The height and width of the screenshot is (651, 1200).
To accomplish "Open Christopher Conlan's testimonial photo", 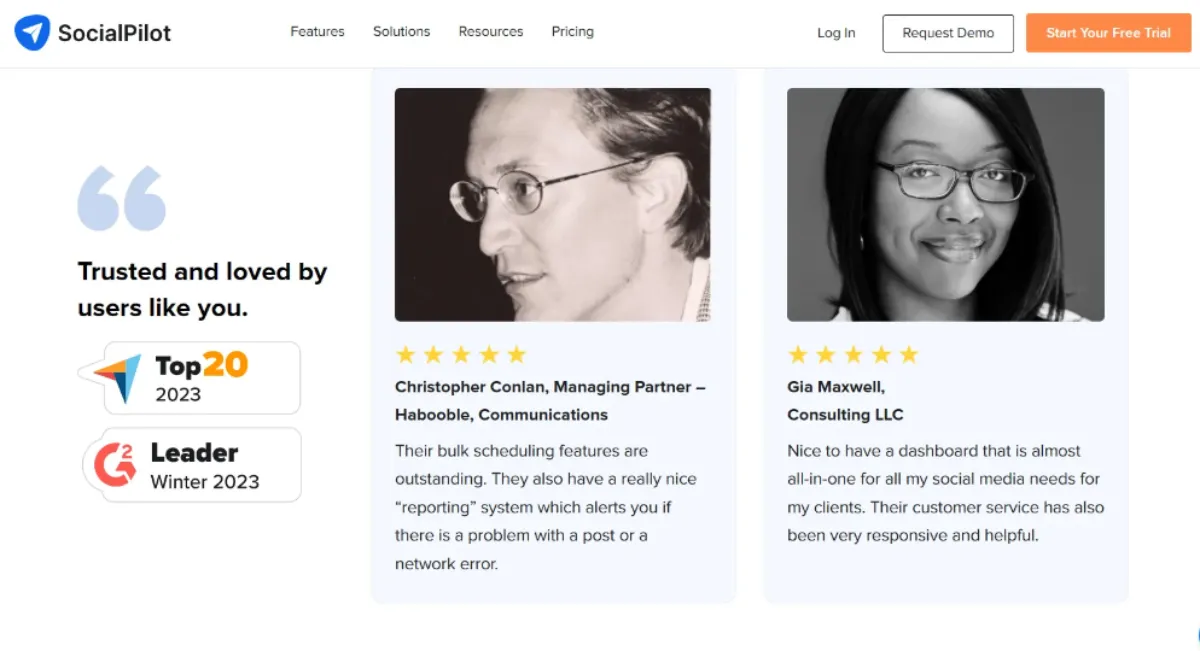I will click(553, 204).
